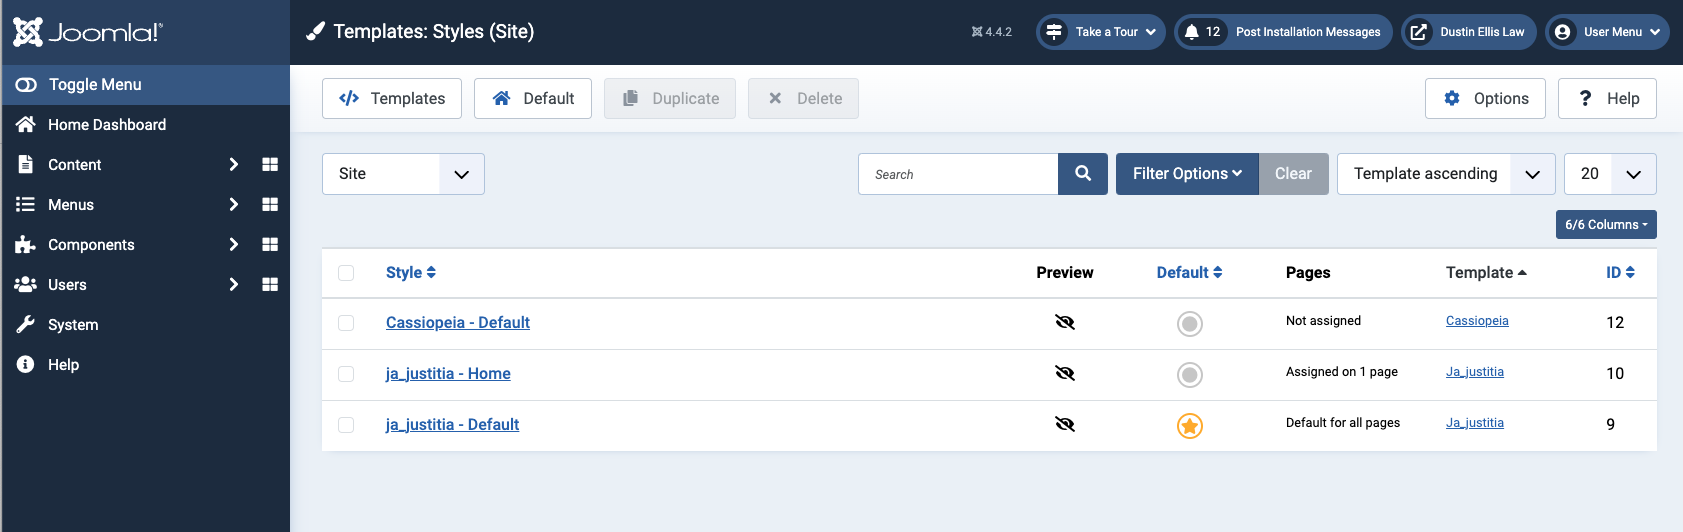Click the Templates toolbar button

[x=392, y=98]
